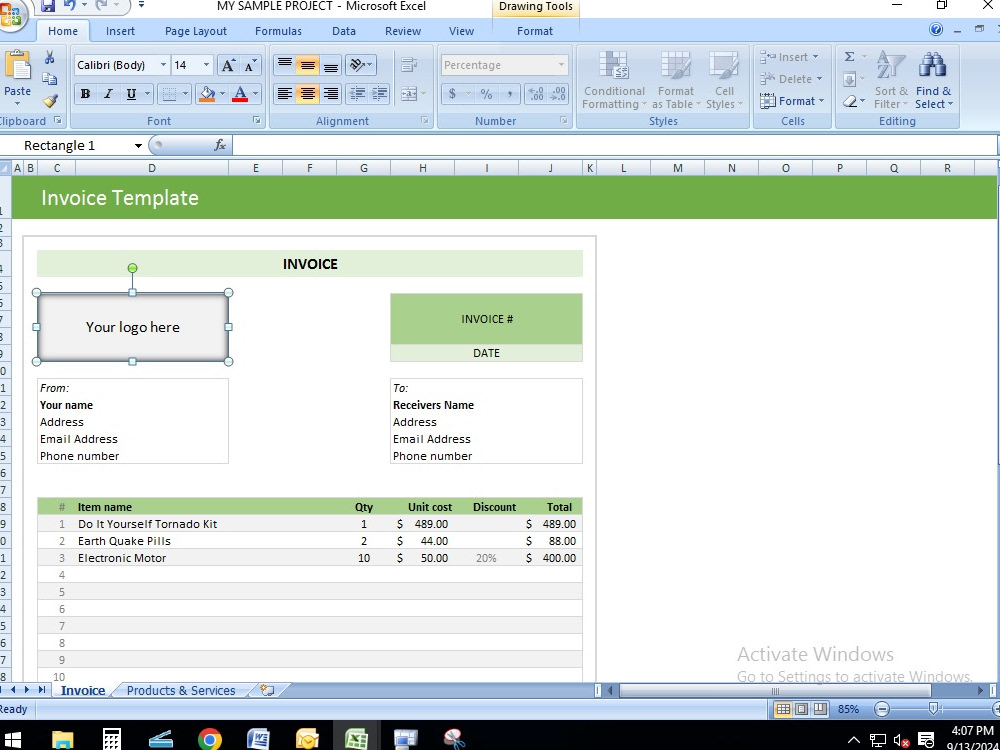This screenshot has width=1000, height=750.
Task: Toggle Align Text Right
Action: coord(330,94)
